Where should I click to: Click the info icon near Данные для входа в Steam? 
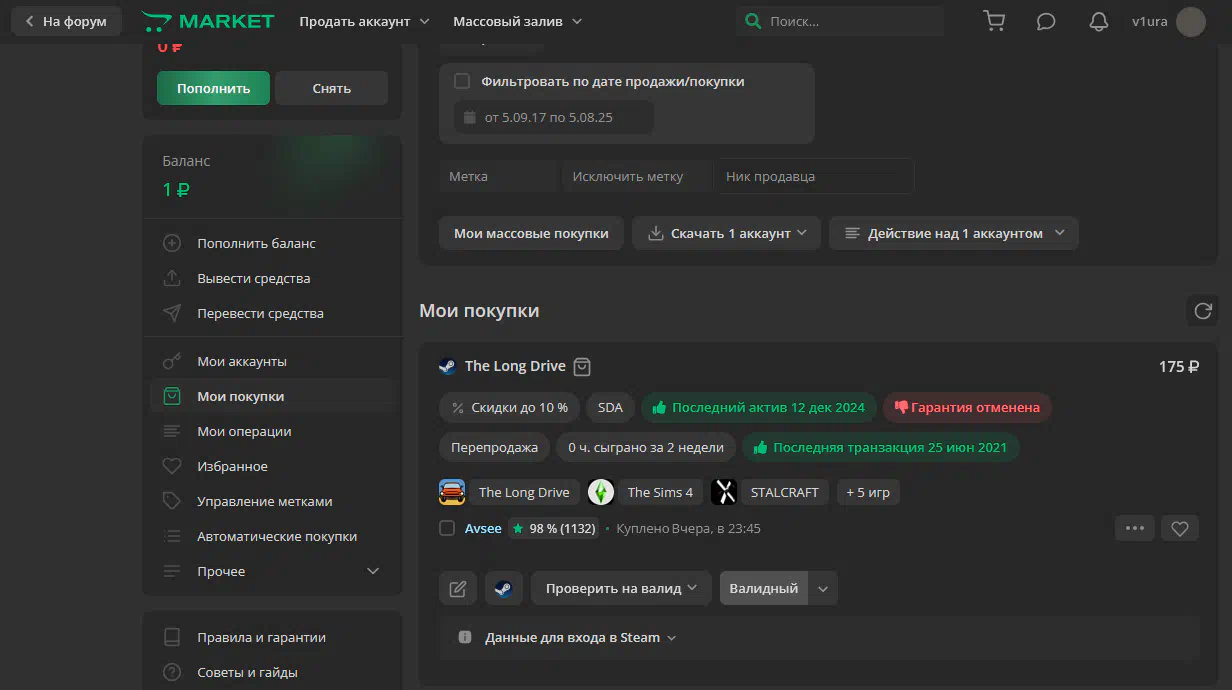(x=464, y=637)
